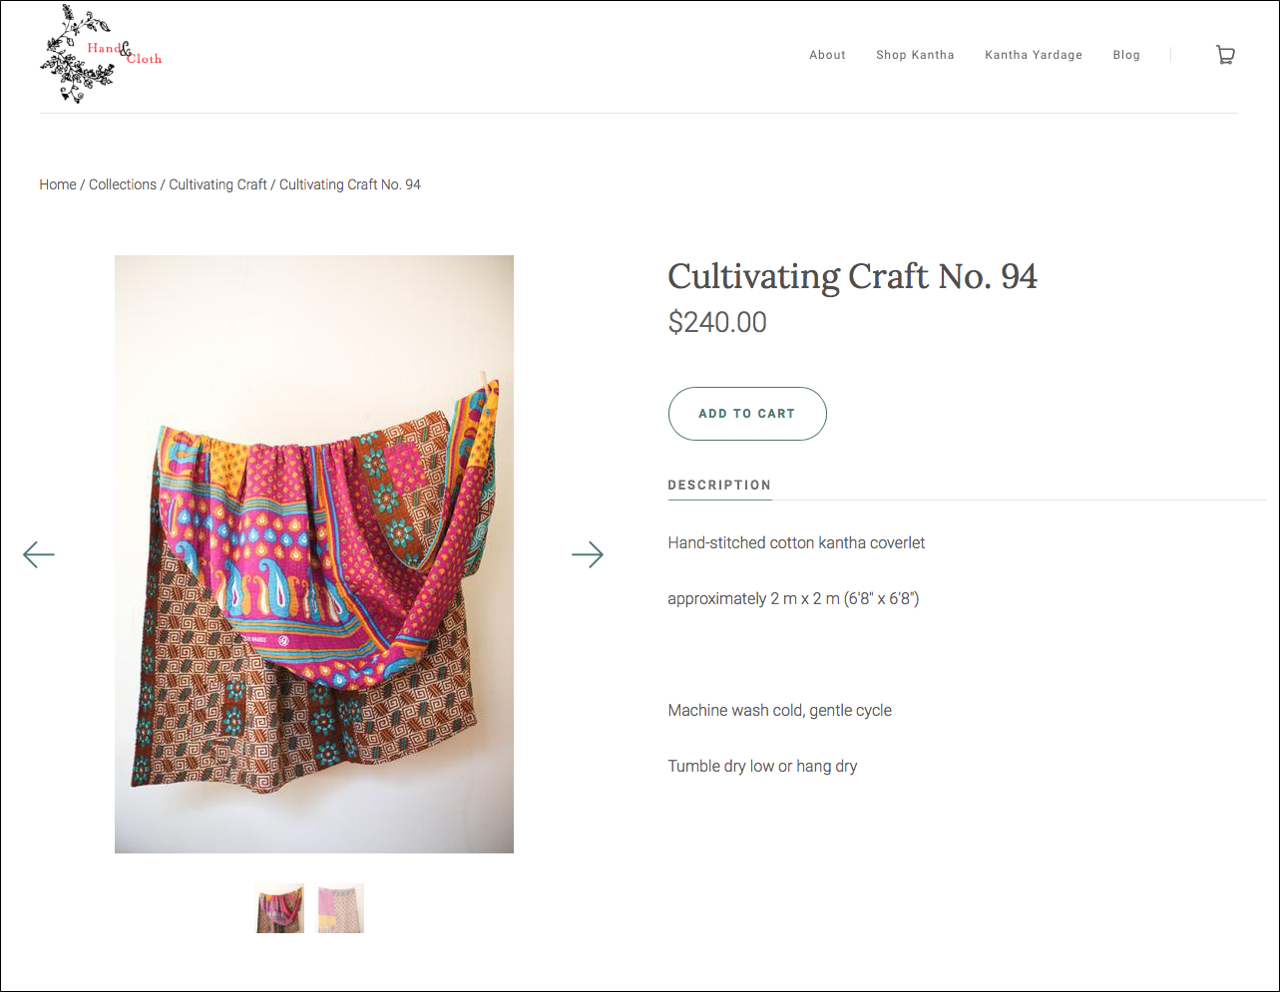The height and width of the screenshot is (992, 1280).
Task: Click the main coverlet product photo
Action: point(314,553)
